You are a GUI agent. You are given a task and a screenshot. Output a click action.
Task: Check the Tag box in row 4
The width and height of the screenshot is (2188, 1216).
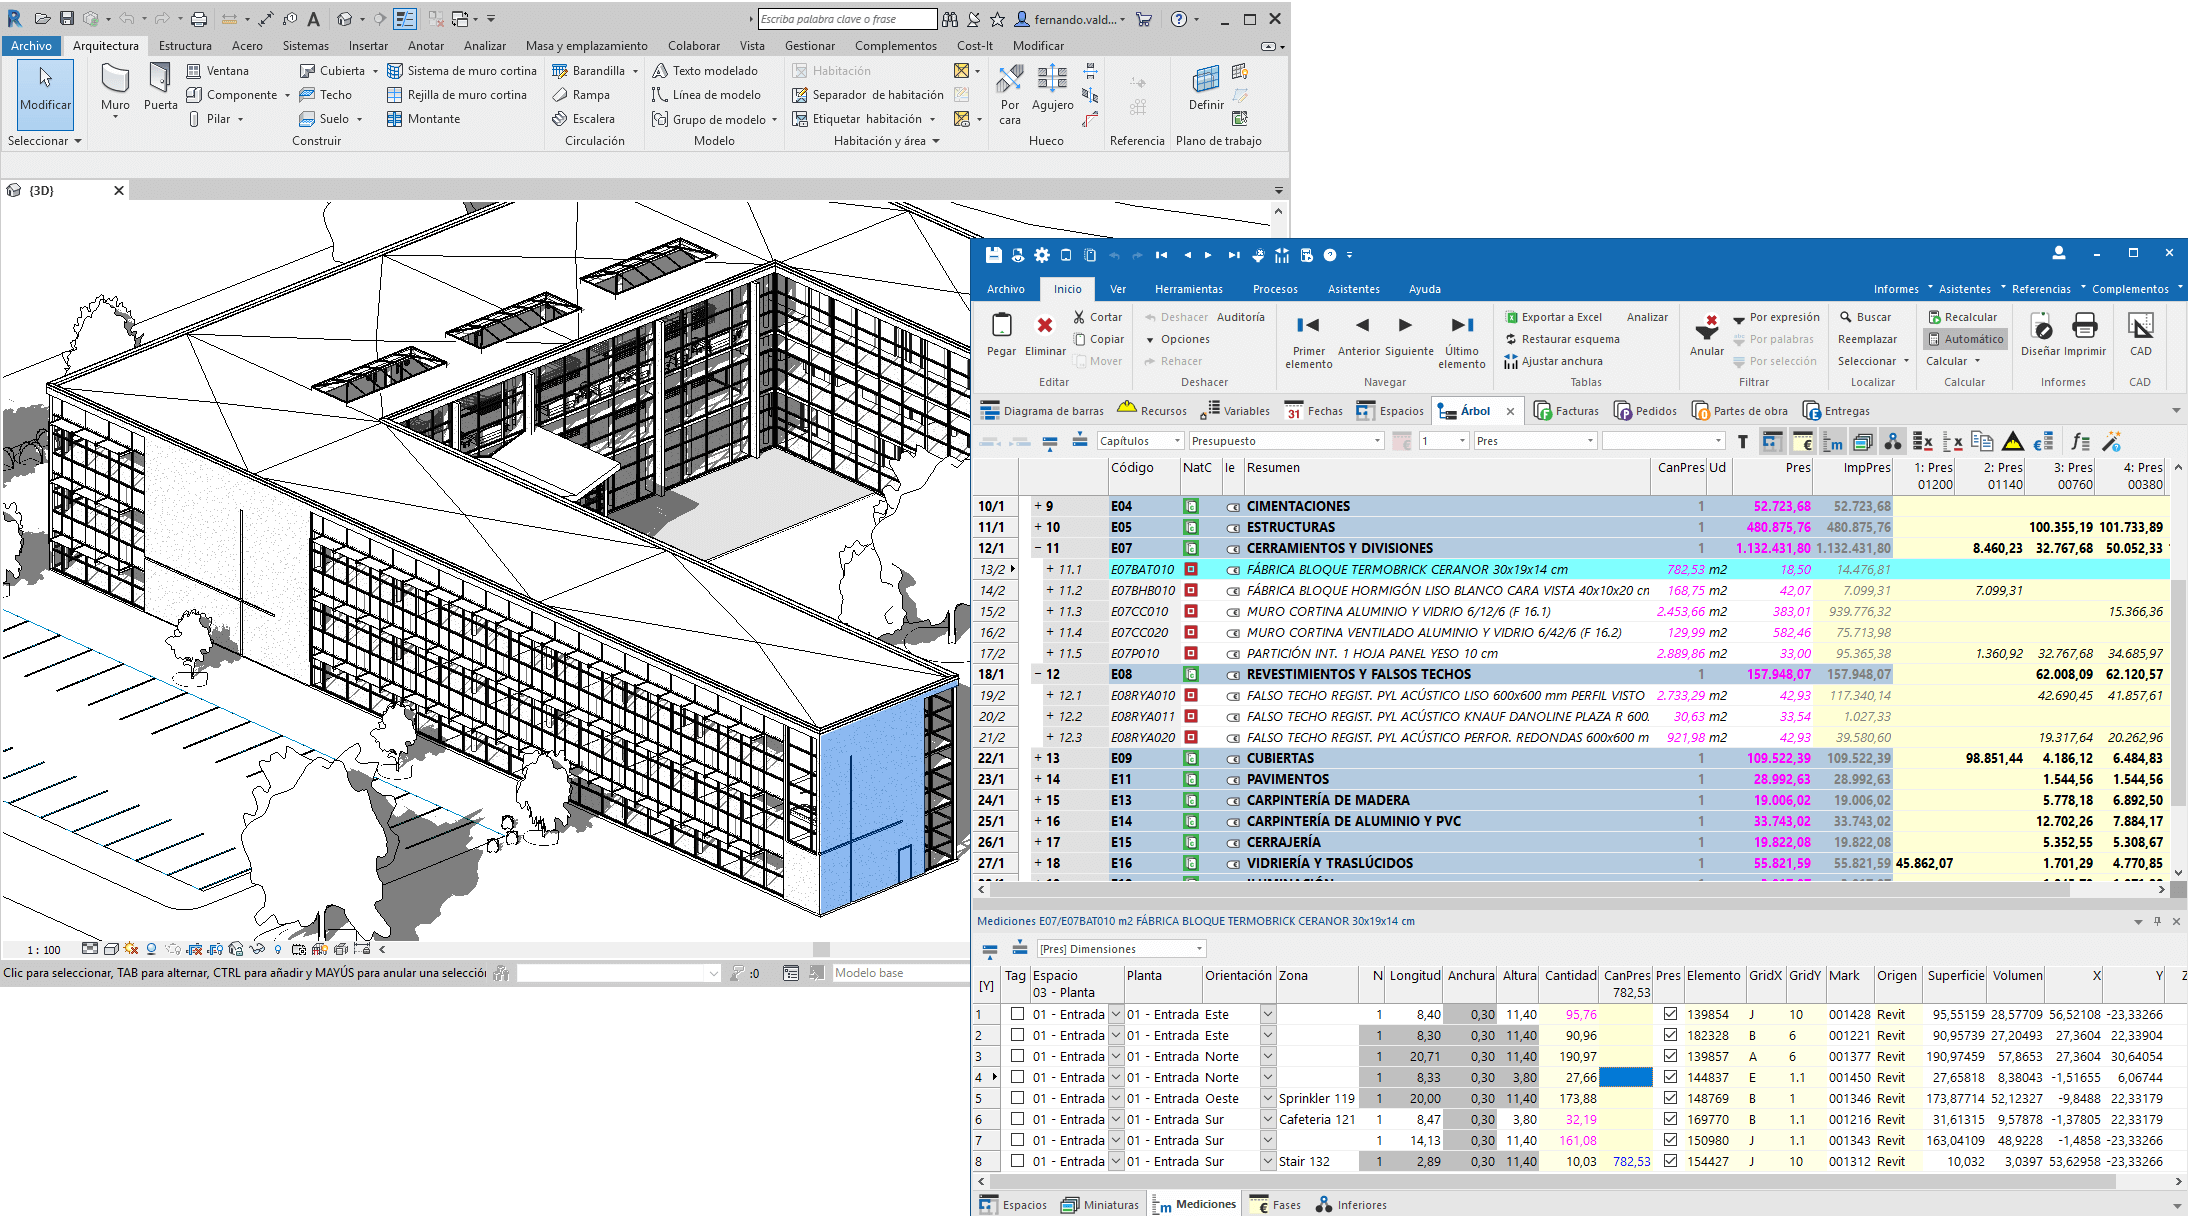coord(1017,1077)
